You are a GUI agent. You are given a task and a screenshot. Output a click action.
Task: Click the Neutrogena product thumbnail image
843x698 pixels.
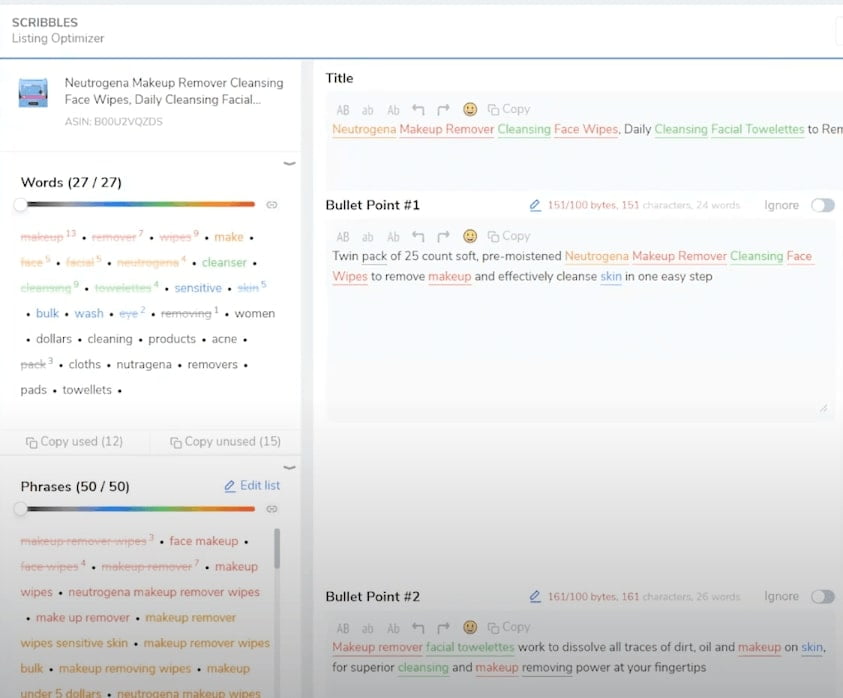(x=33, y=92)
